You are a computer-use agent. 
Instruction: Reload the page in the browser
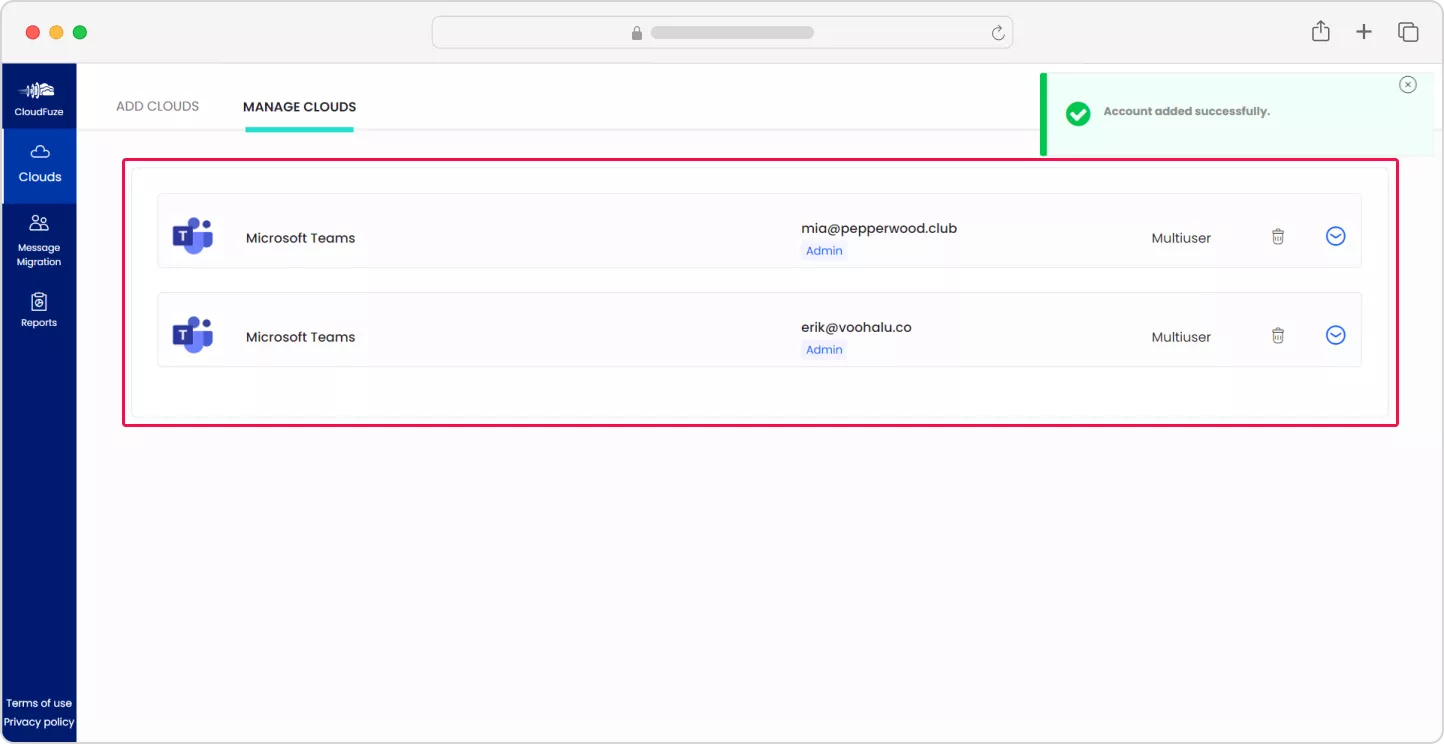(998, 33)
